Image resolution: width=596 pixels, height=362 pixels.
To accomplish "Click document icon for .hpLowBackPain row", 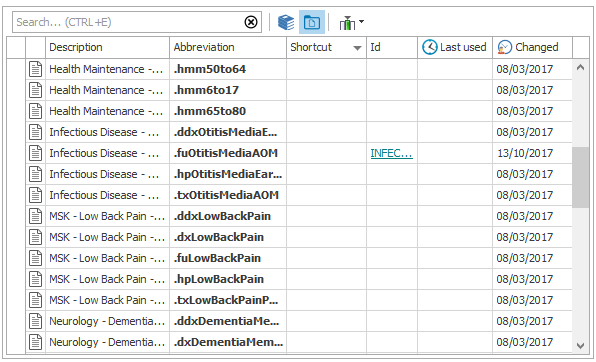I will [35, 279].
